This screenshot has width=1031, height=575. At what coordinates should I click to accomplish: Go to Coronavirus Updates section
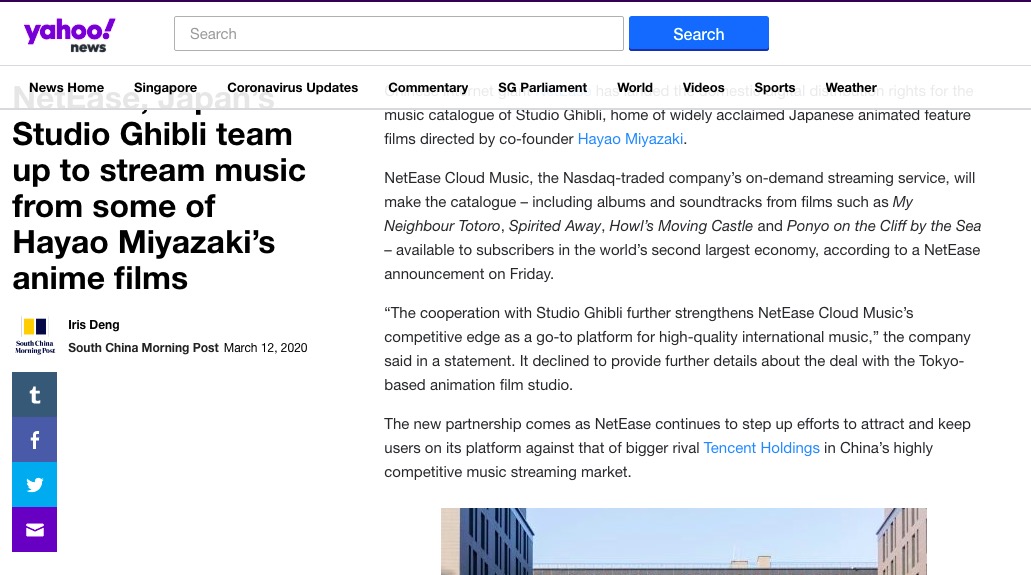293,88
